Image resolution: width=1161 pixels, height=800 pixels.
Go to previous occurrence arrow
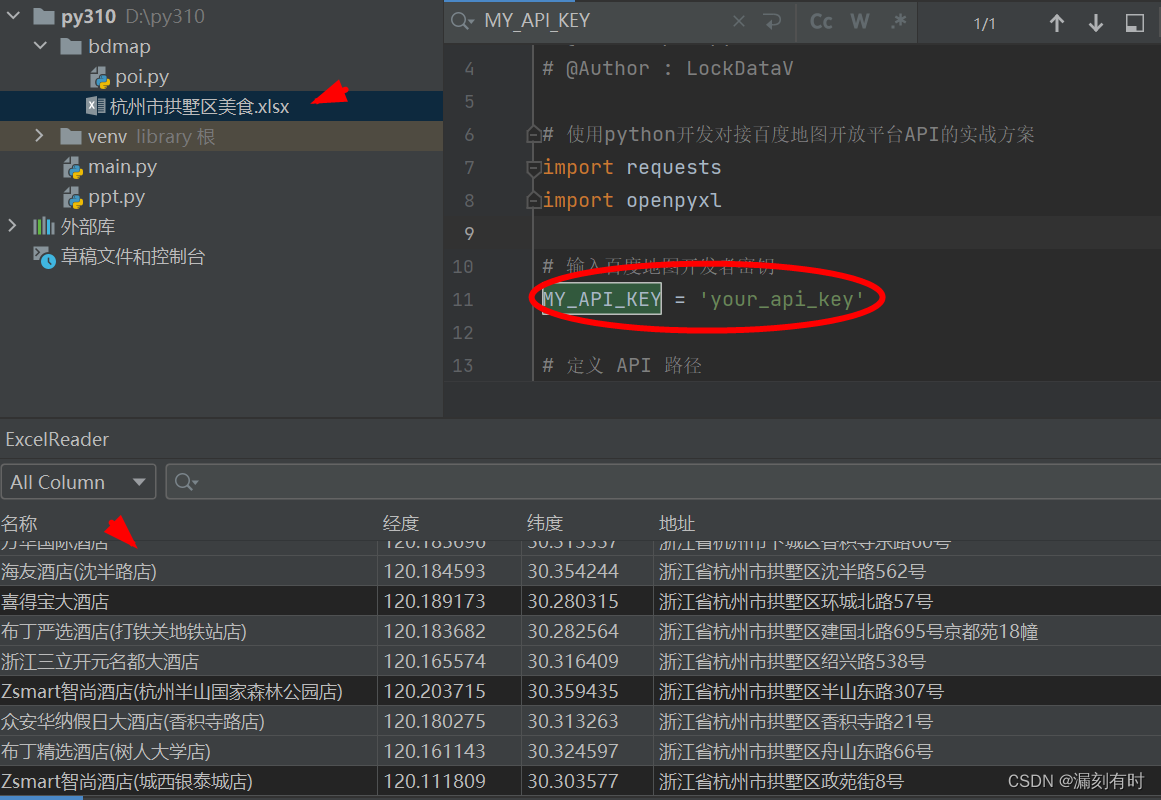point(1057,23)
